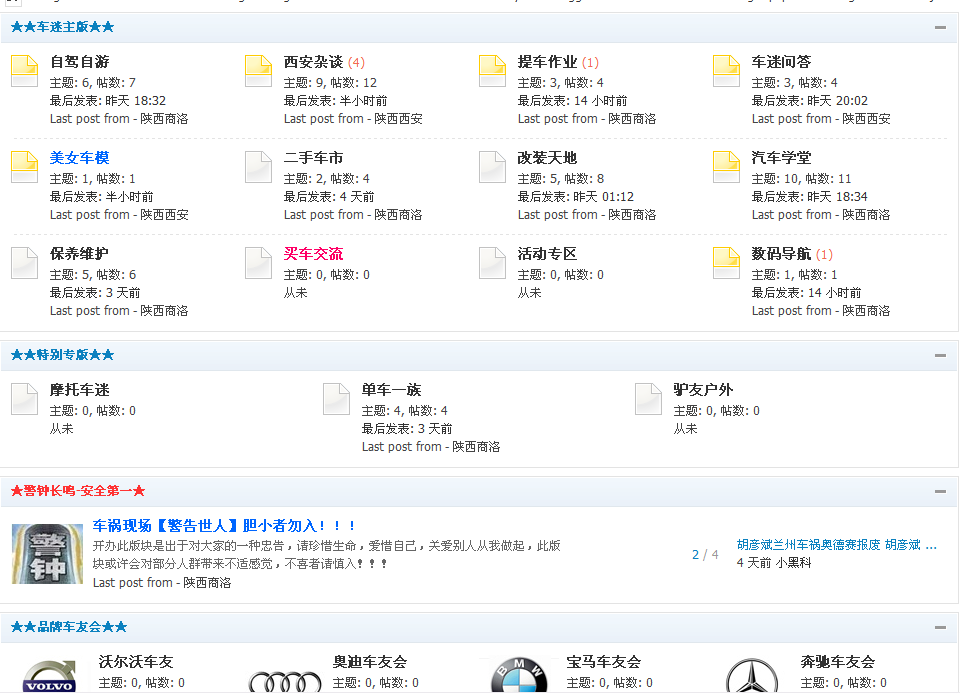Open the ★警钟长鸣-安全第一★ category link
The image size is (960, 694).
[78, 491]
